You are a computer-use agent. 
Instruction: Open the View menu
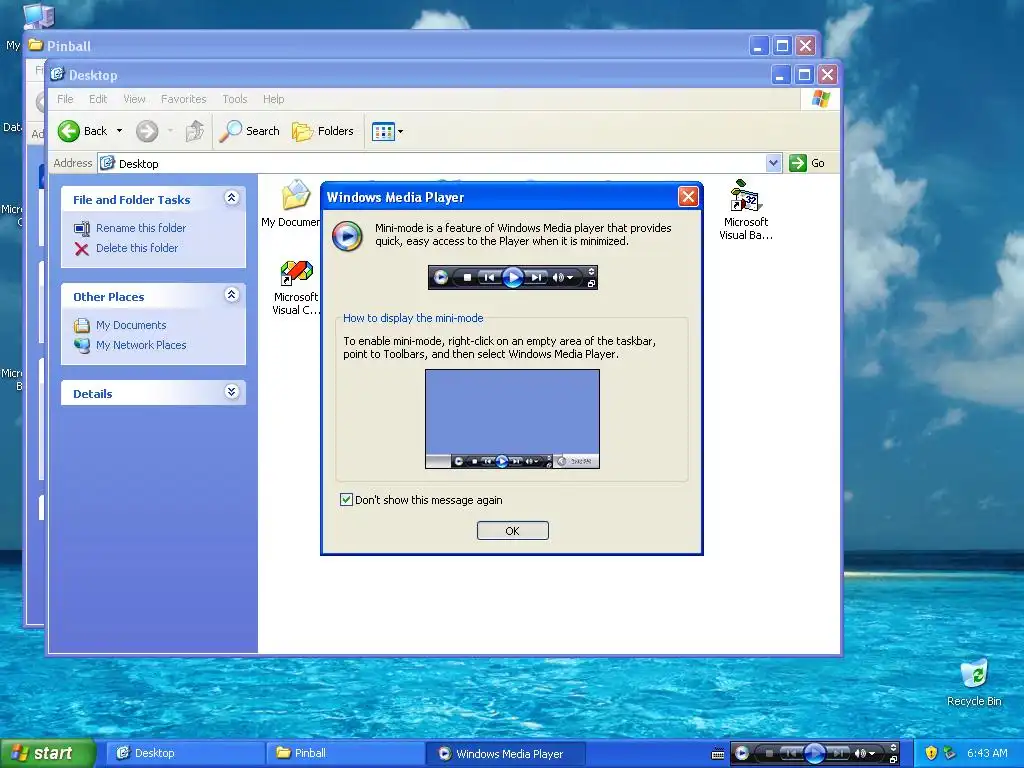134,99
